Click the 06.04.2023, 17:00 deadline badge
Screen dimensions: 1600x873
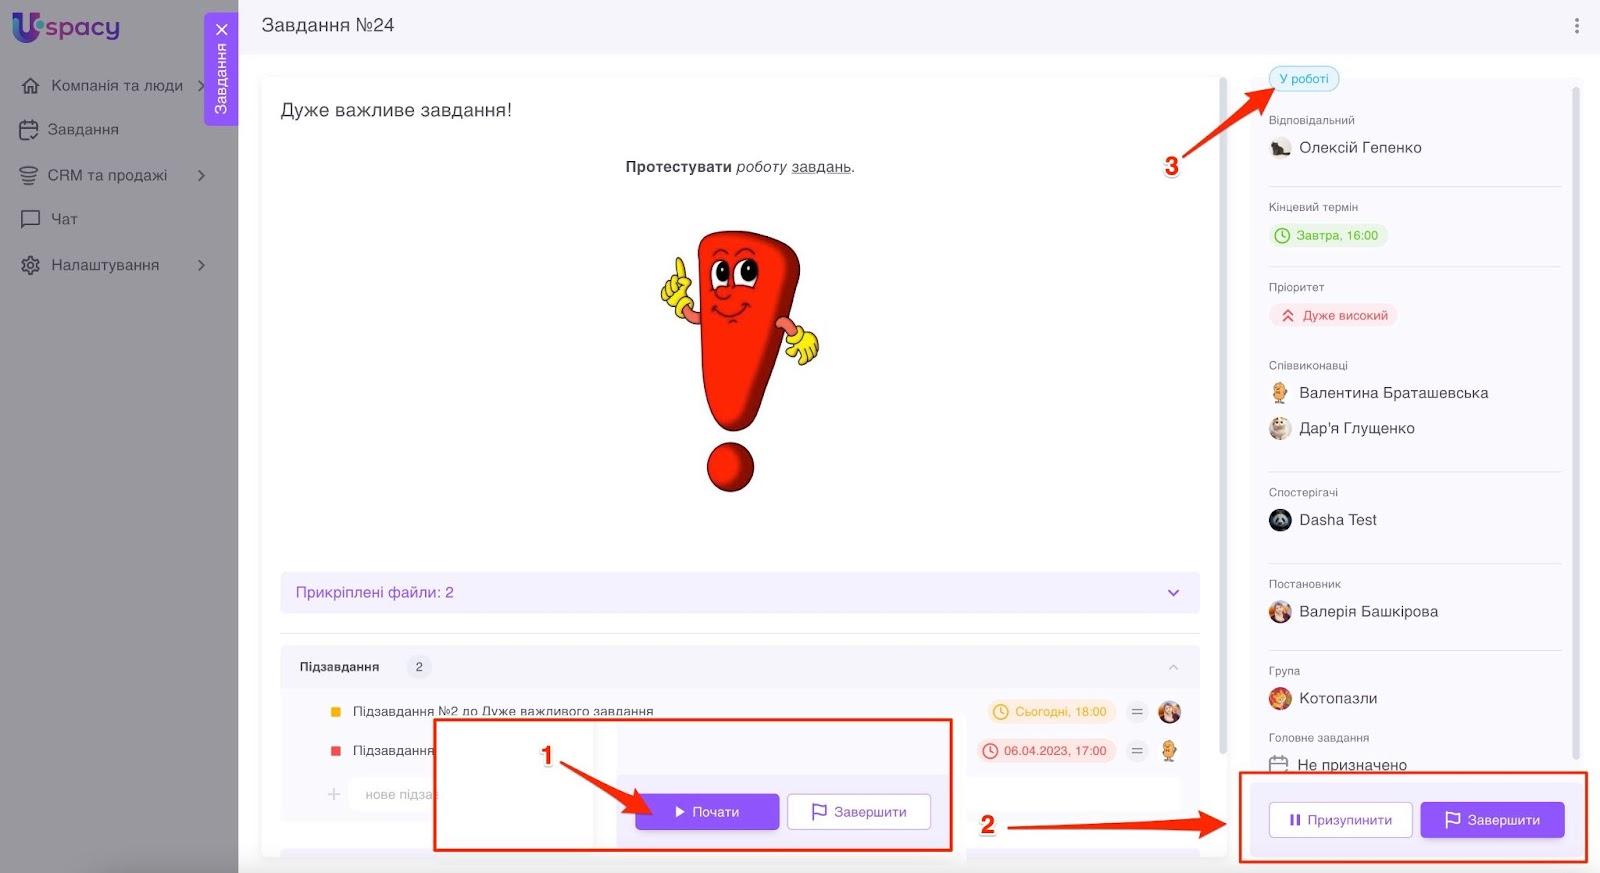[1046, 751]
